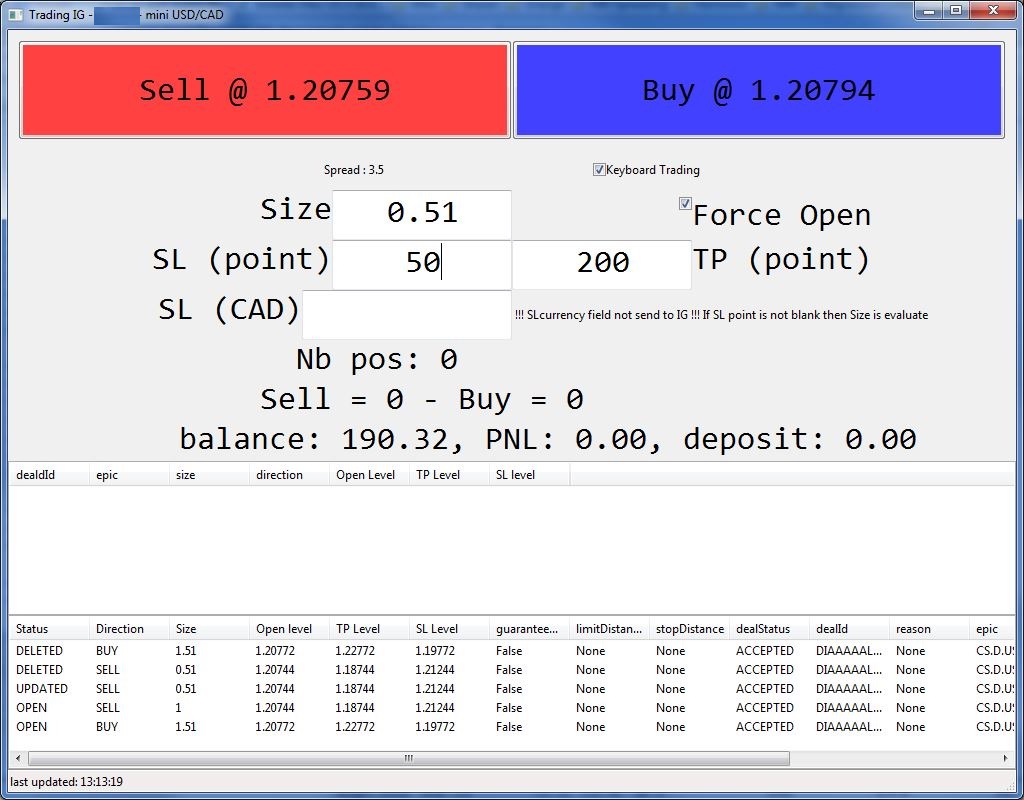
Task: Click the UPDATED row's ACCEPTED dealStatus cell
Action: click(765, 689)
